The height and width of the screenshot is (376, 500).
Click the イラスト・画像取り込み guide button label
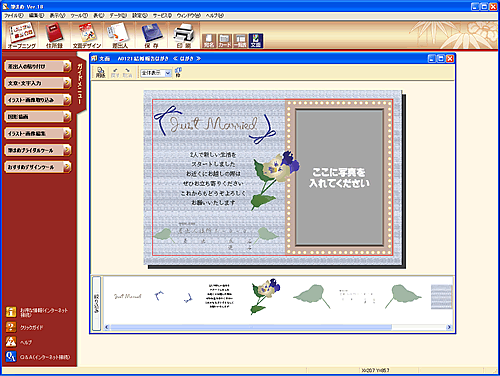31,100
